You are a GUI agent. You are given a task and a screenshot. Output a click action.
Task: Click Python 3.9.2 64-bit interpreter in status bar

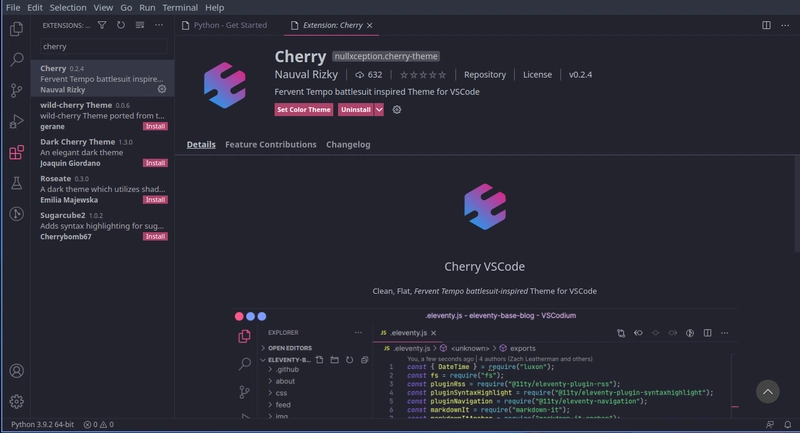[x=42, y=424]
